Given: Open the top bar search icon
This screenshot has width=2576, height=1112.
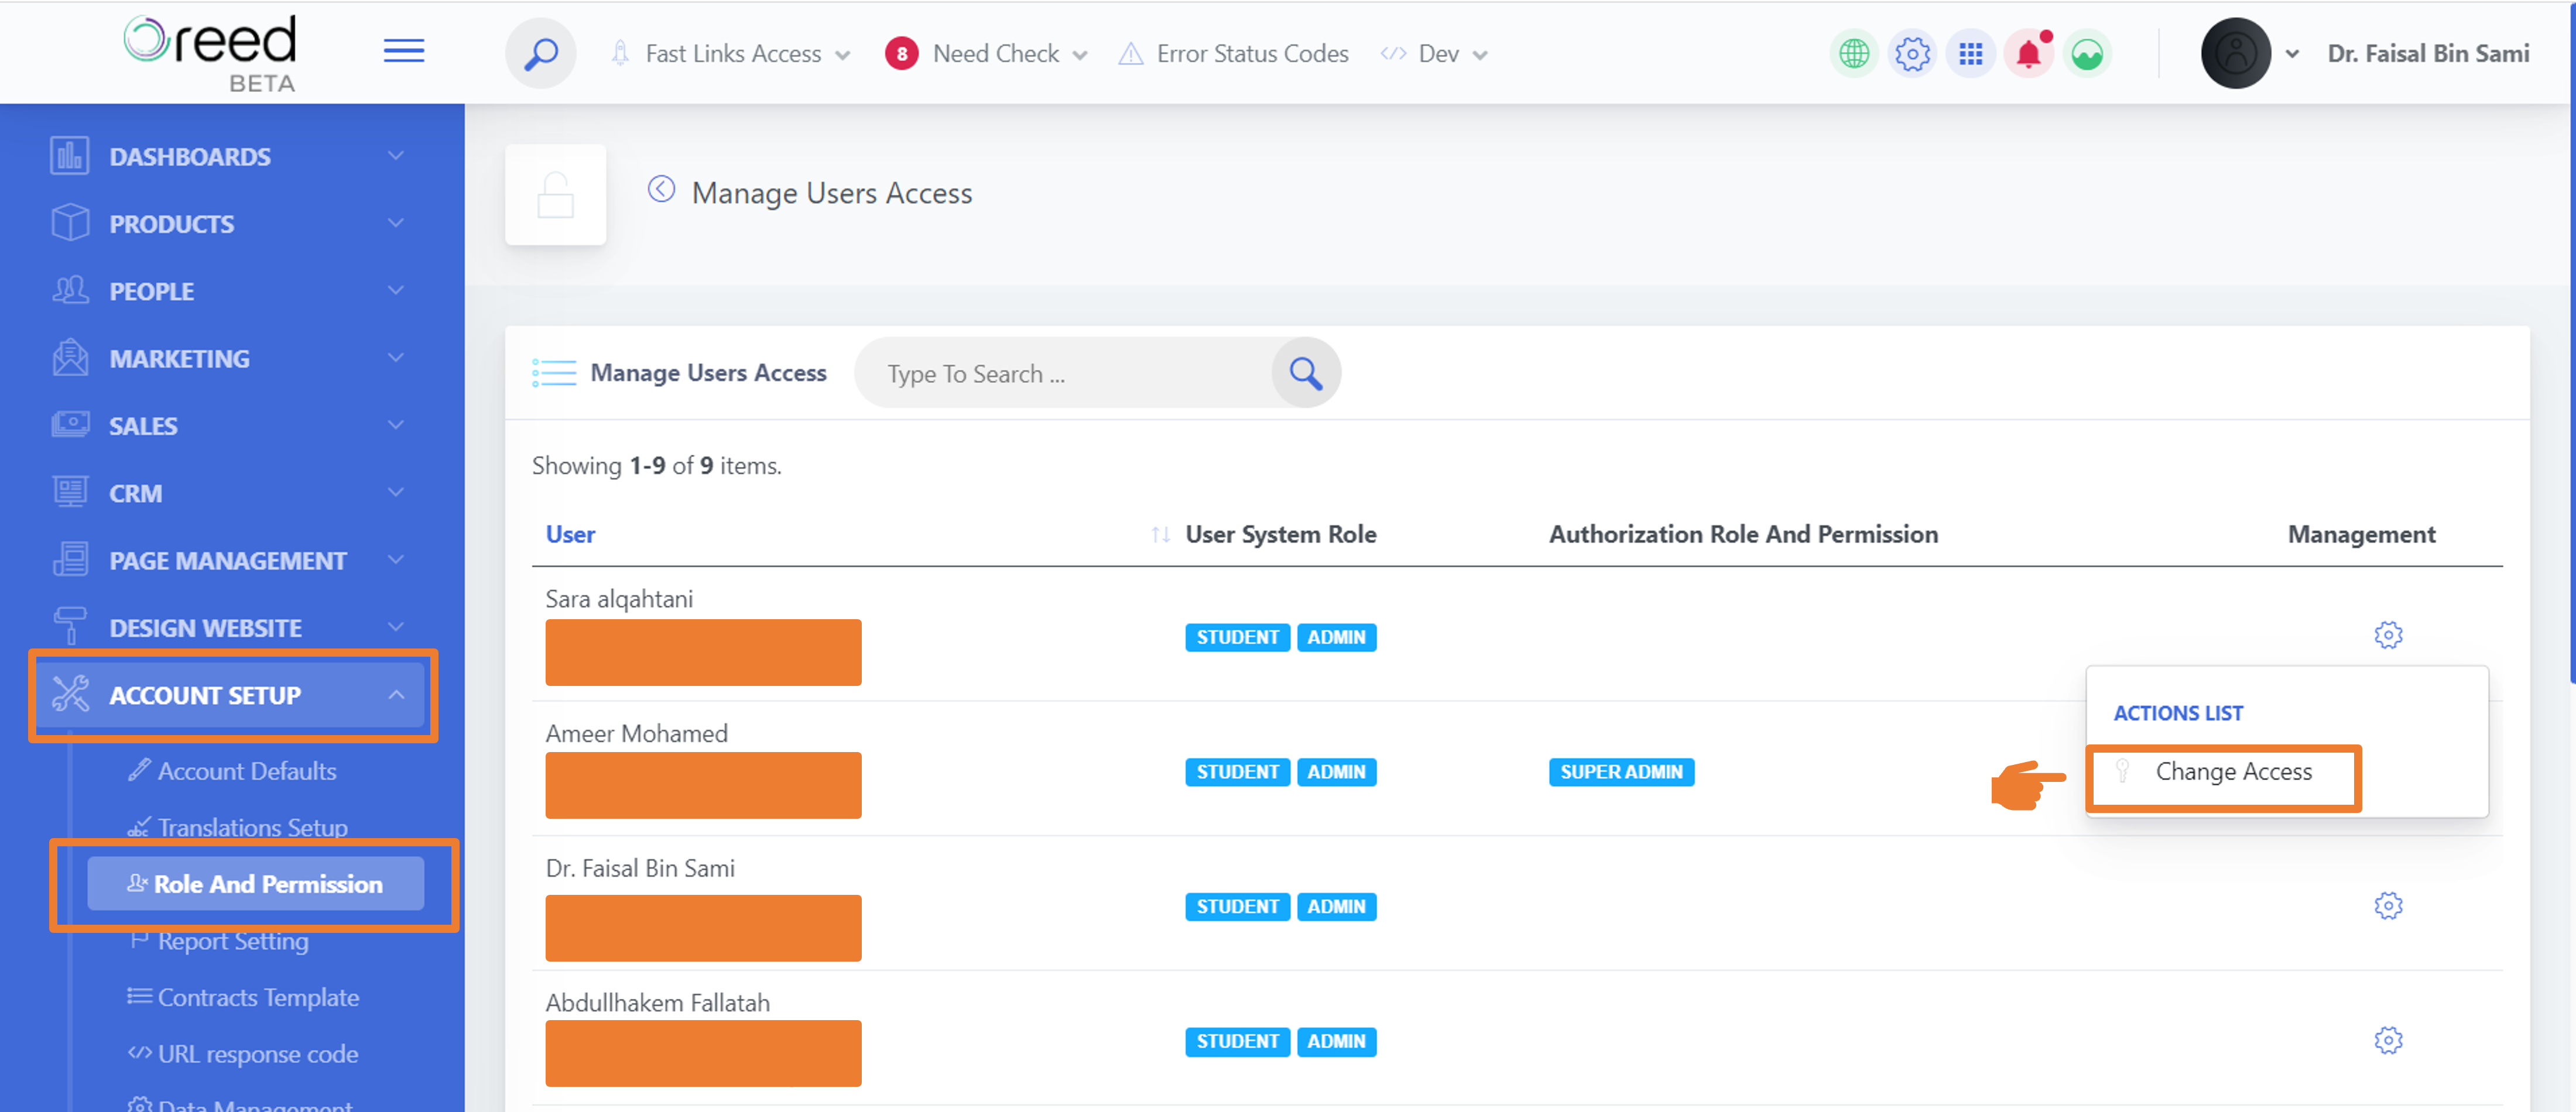Looking at the screenshot, I should pyautogui.click(x=541, y=53).
